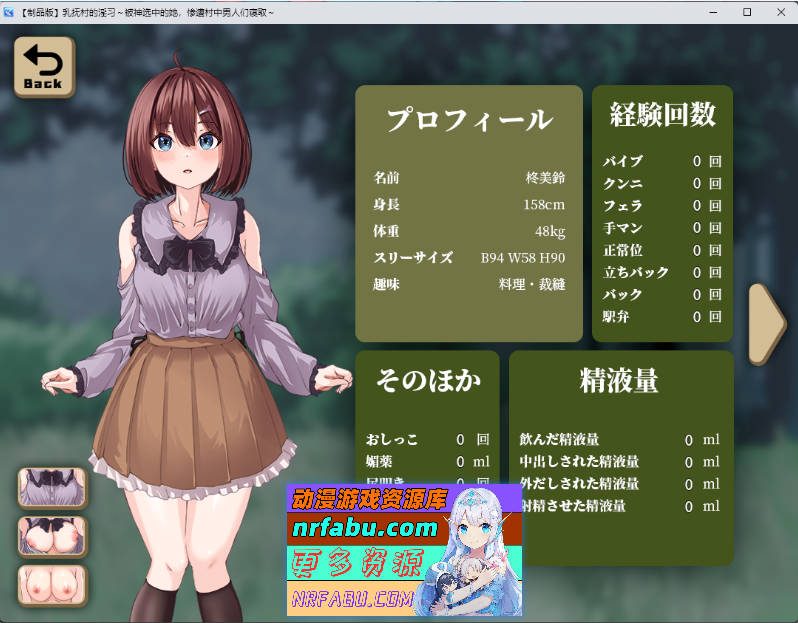798x623 pixels.
Task: Maximize the game window
Action: coord(747,12)
